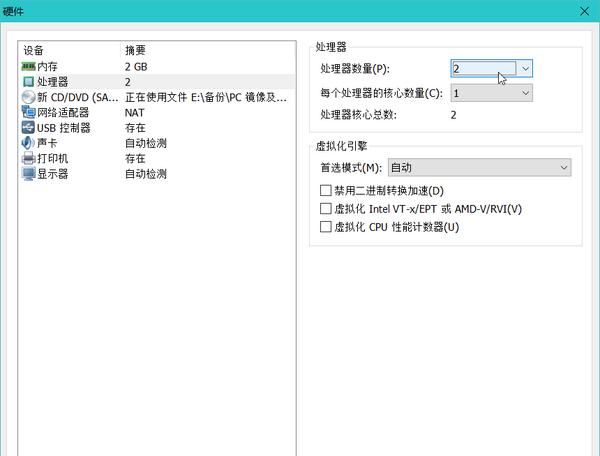Click 存在 summary in the USB 控制器 row

(x=135, y=128)
